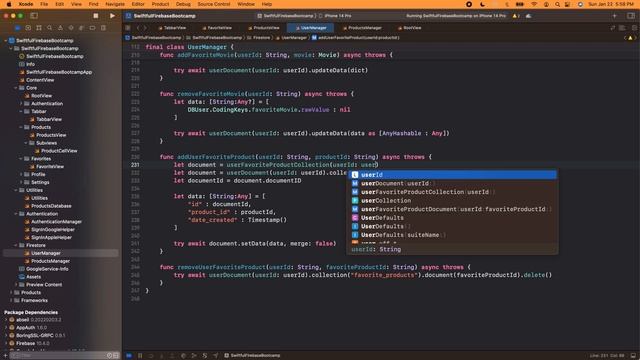The image size is (640, 360).
Task: Switch to the ProductsView editor tab
Action: [264, 28]
